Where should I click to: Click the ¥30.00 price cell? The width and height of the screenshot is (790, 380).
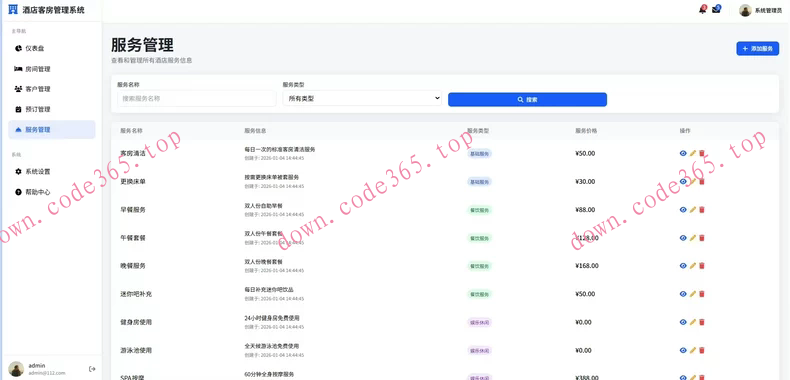click(x=585, y=181)
